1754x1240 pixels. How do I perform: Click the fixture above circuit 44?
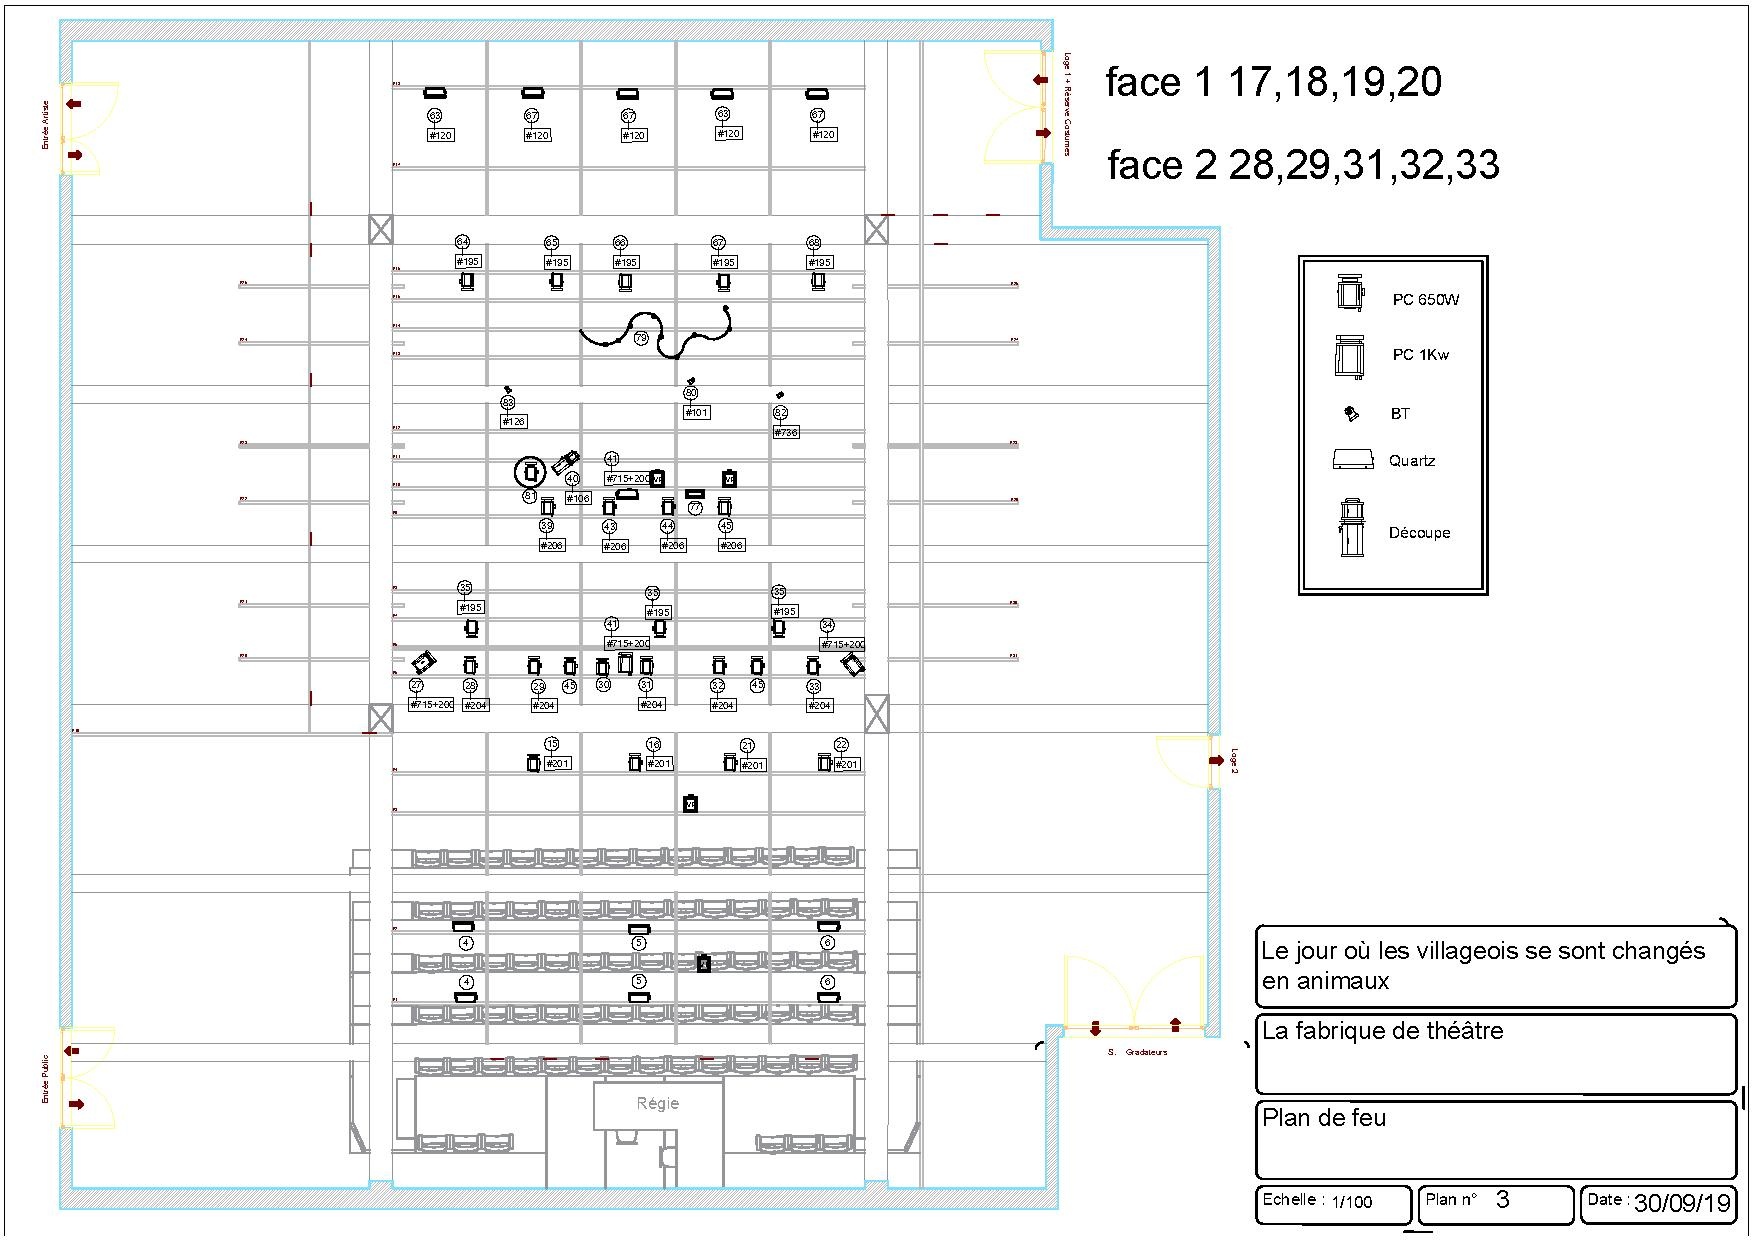668,508
